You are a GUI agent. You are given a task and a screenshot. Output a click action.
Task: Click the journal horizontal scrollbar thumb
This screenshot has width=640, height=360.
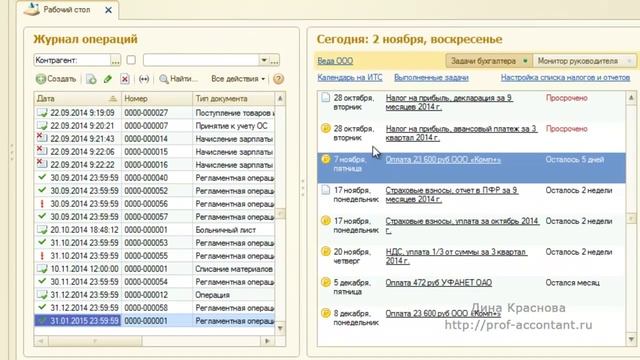(x=95, y=340)
